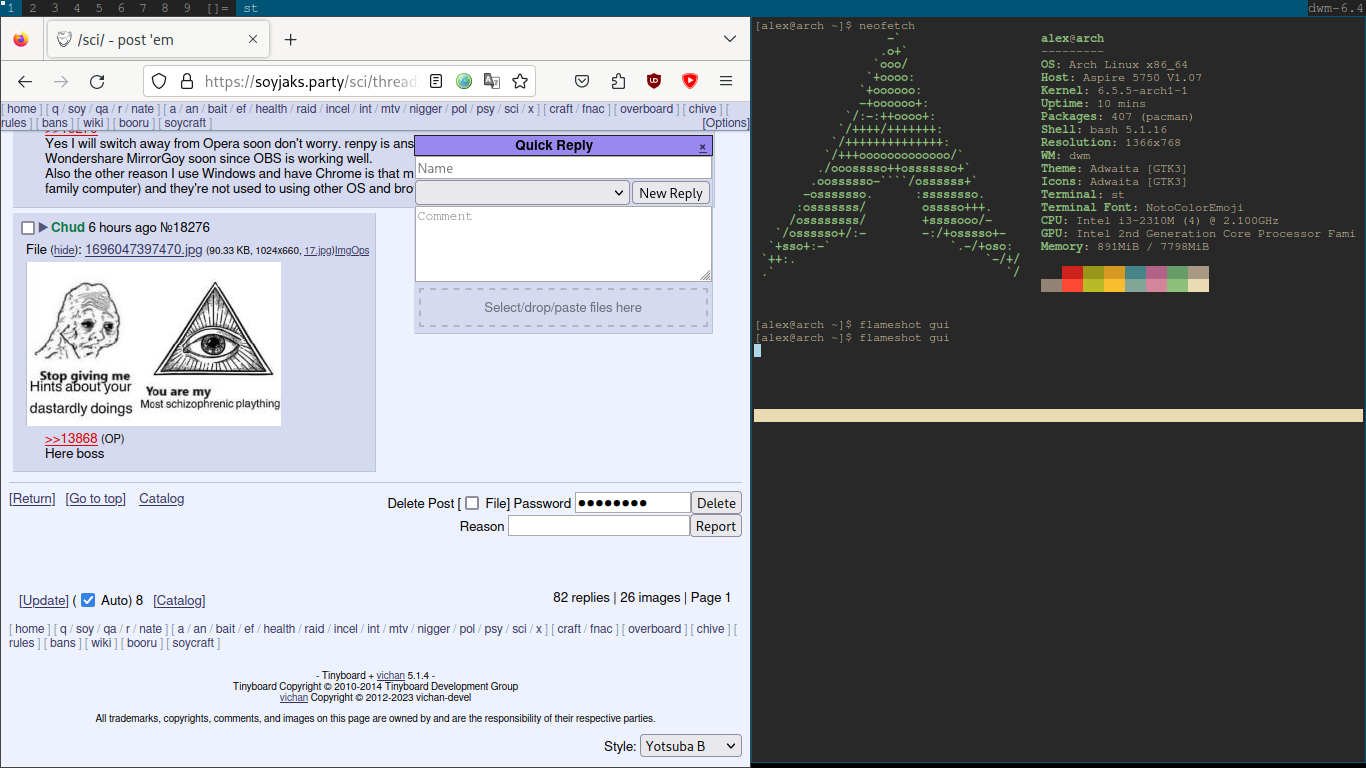Click the globe extension icon in address bar
This screenshot has width=1366, height=768.
click(x=464, y=82)
